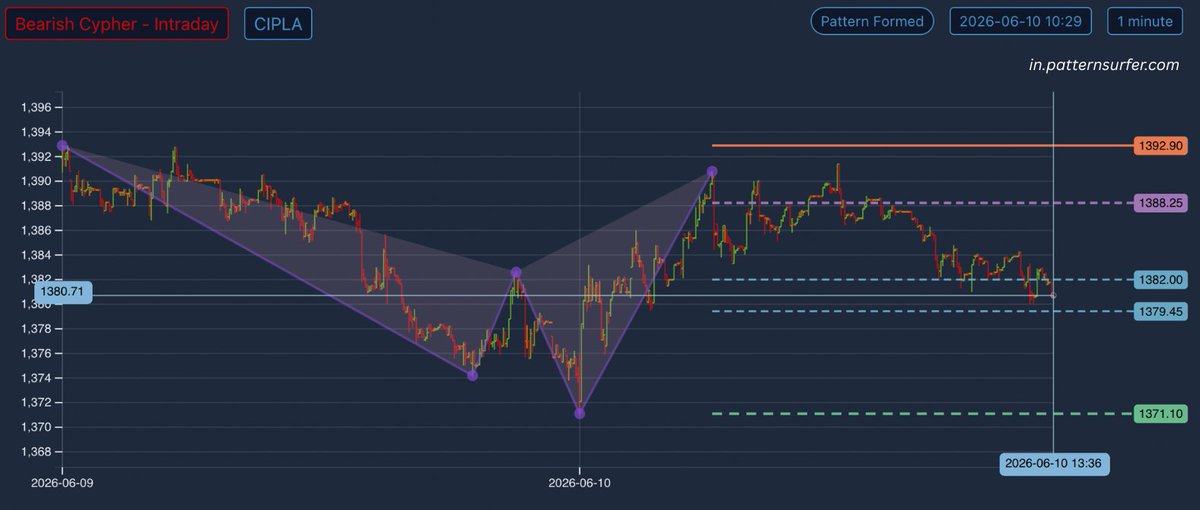This screenshot has width=1200, height=510.
Task: Select the 1 minute timeframe box
Action: (x=1145, y=21)
